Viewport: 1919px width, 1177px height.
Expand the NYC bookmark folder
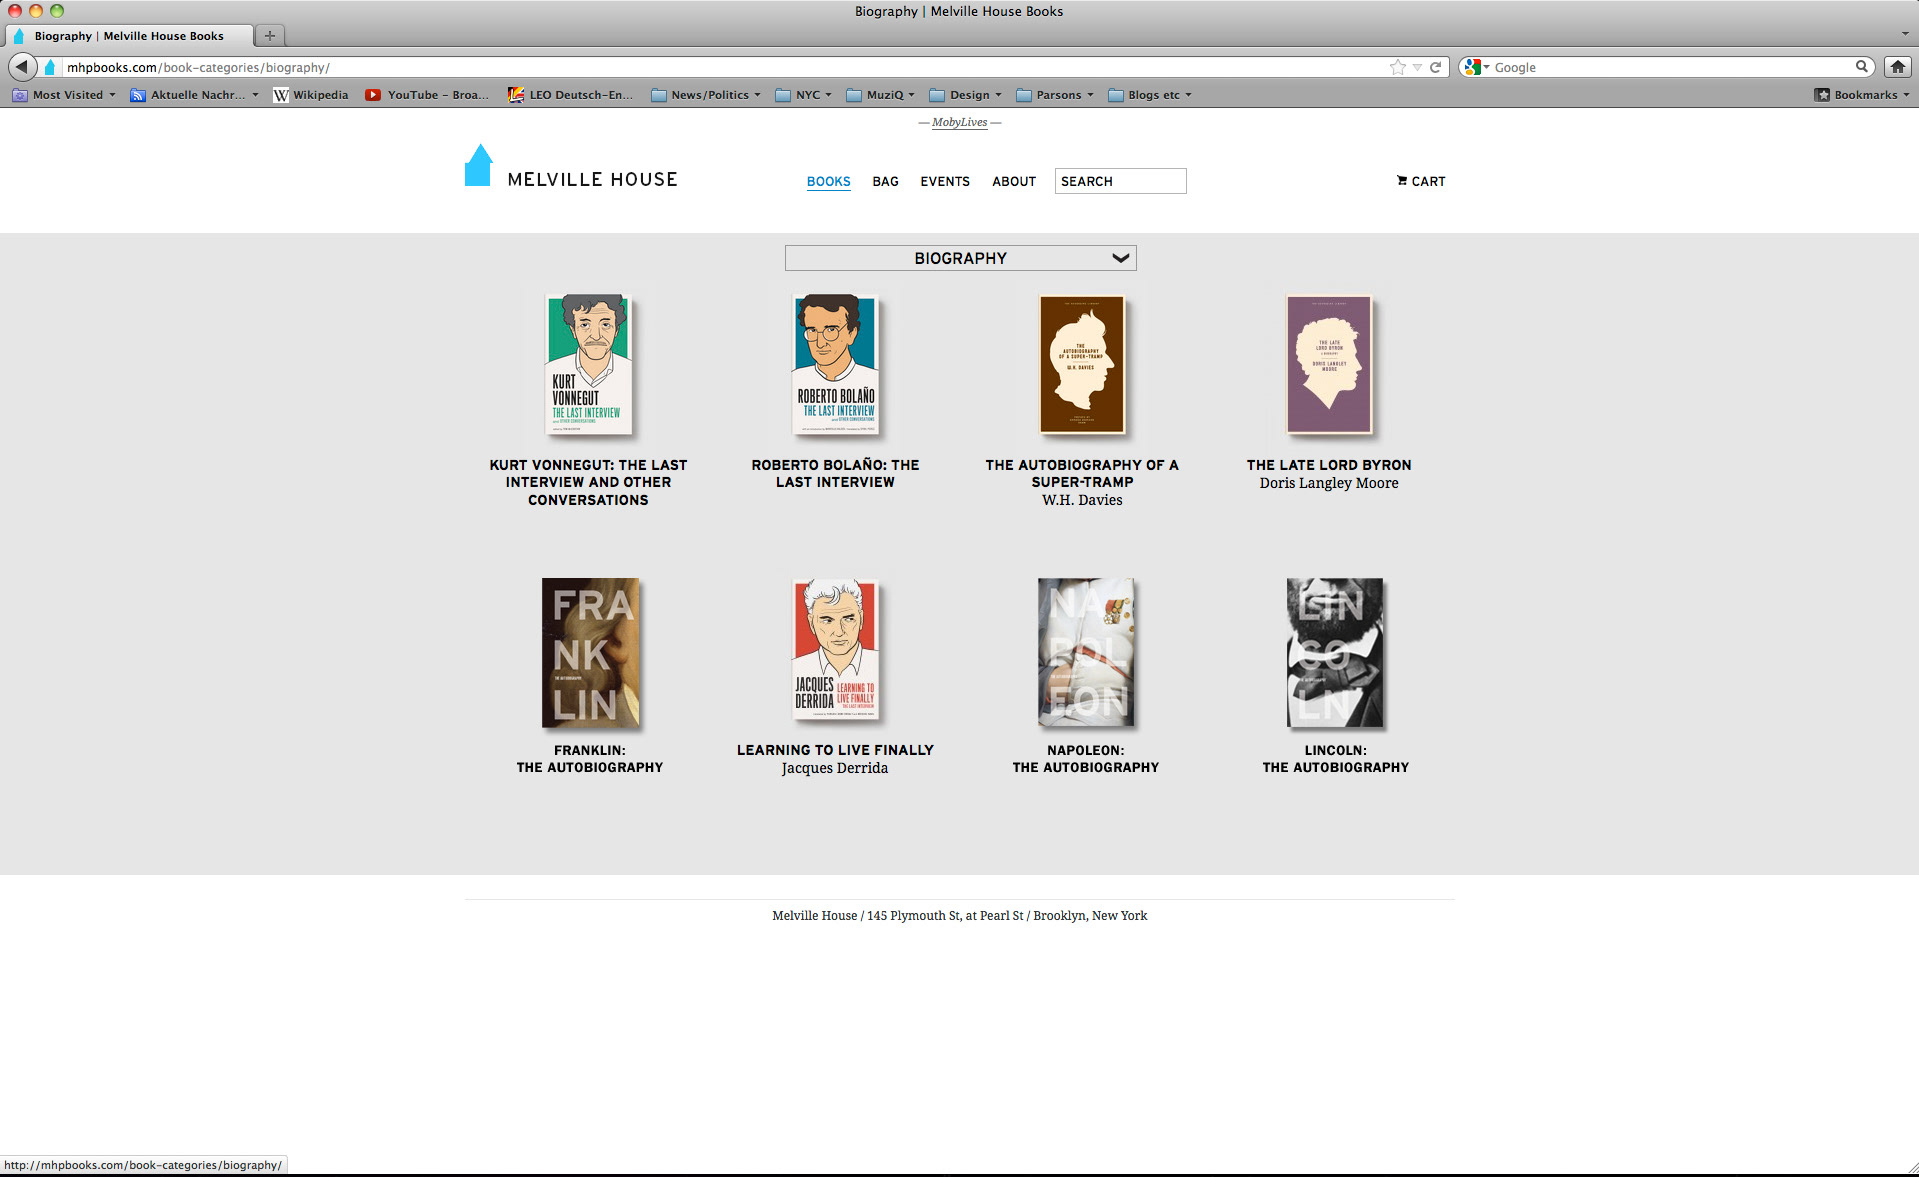[x=803, y=95]
